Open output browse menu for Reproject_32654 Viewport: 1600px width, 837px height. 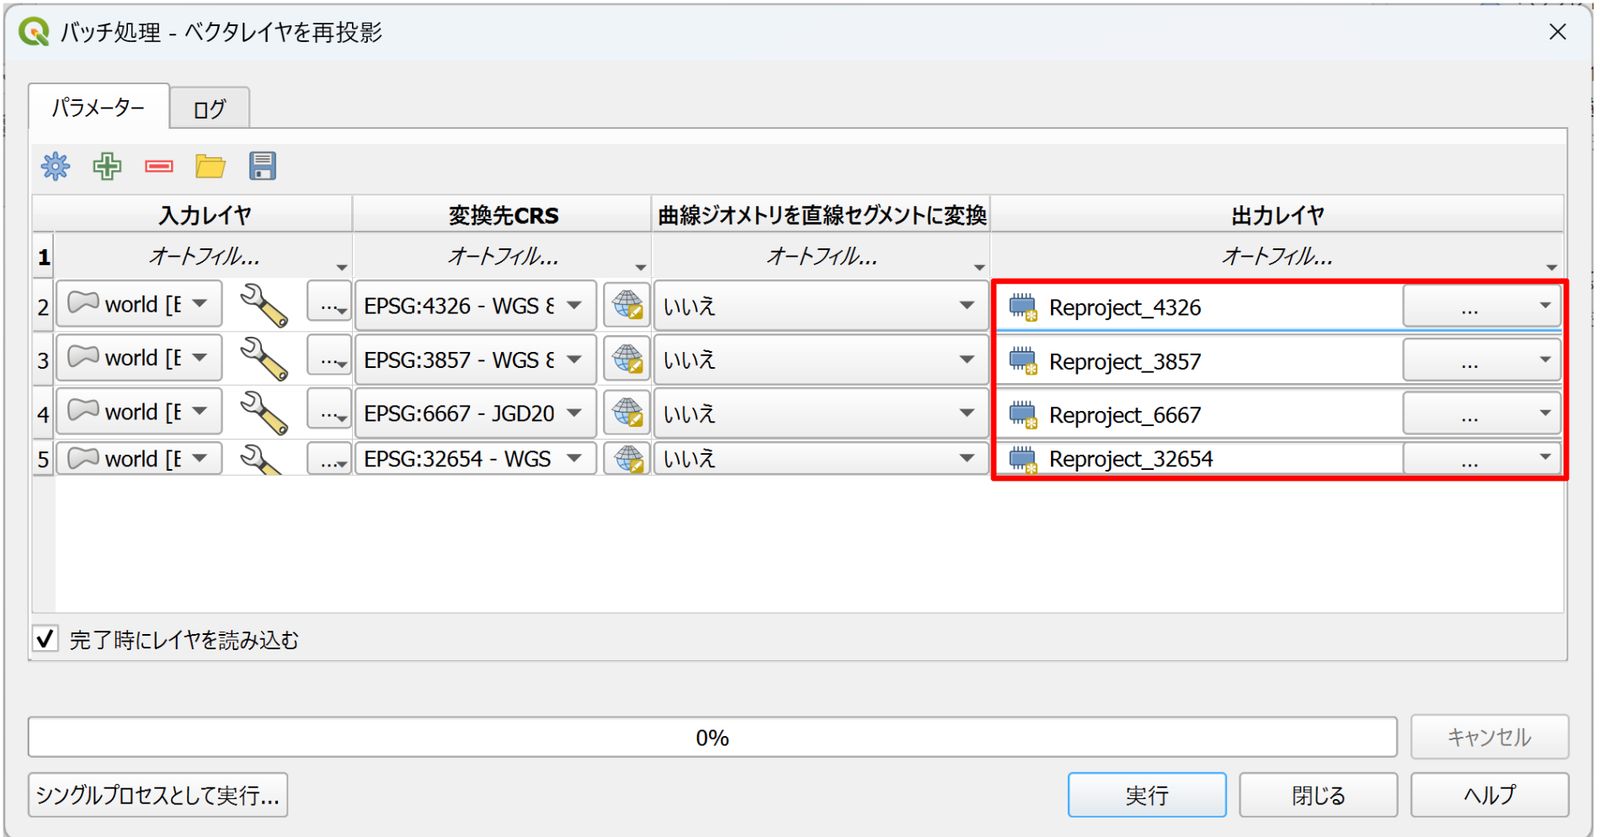tap(1481, 458)
